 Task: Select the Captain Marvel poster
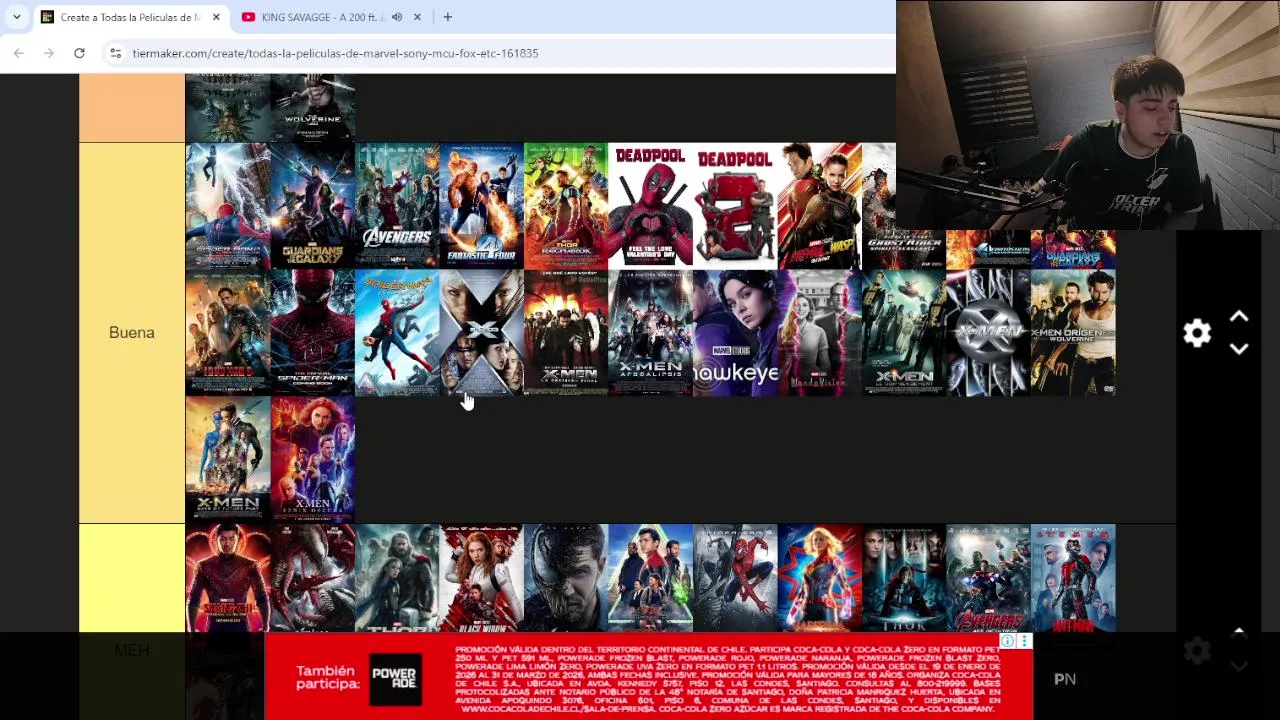[x=819, y=578]
